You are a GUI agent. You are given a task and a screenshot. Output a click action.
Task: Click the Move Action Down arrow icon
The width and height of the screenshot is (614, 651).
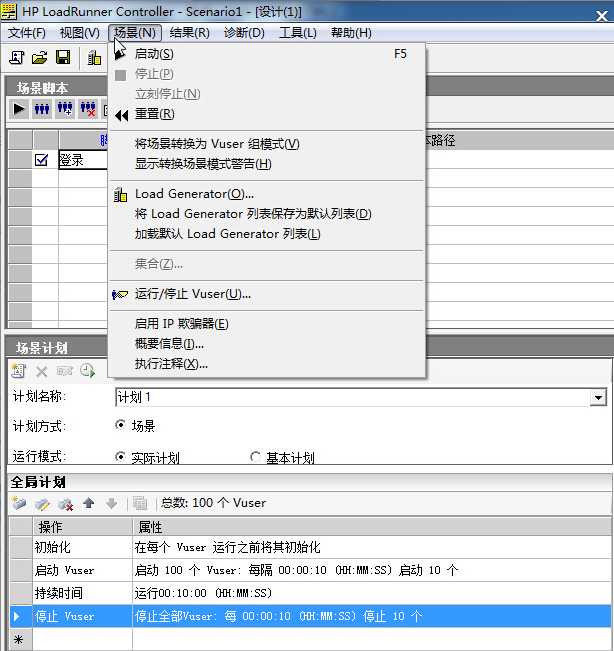coord(111,503)
